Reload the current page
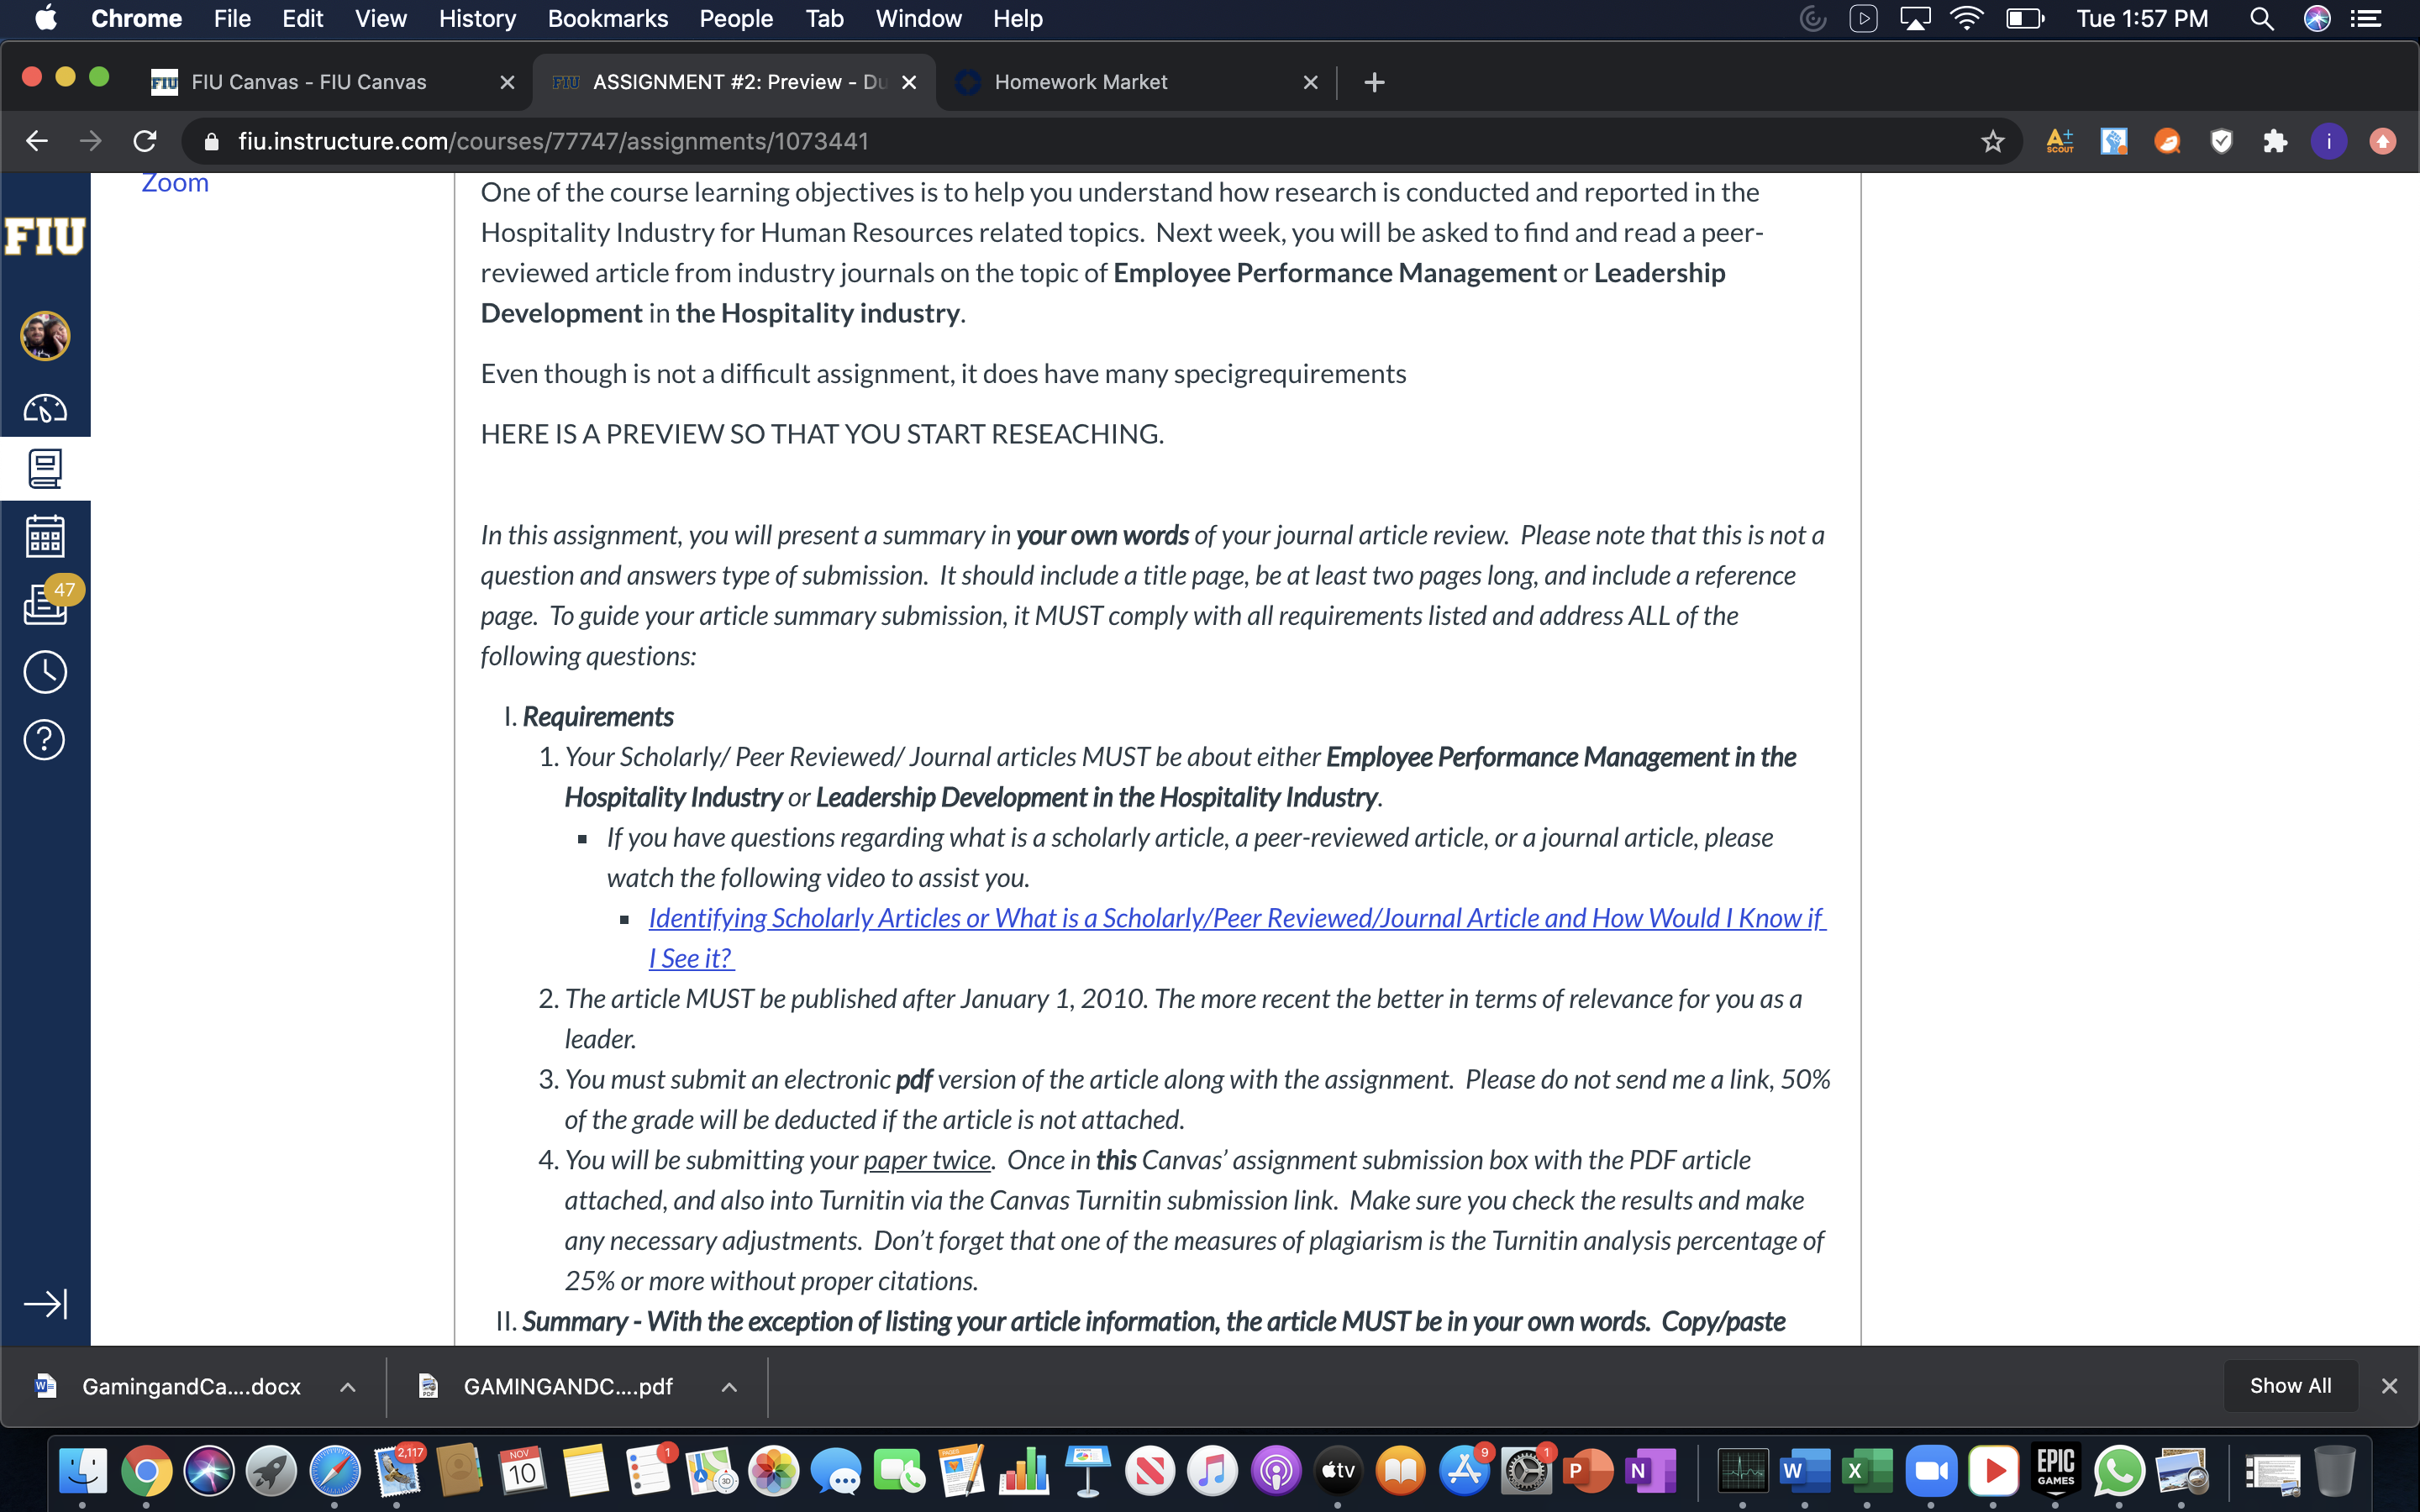Screen dimensions: 2420x1512 pyautogui.click(x=145, y=141)
